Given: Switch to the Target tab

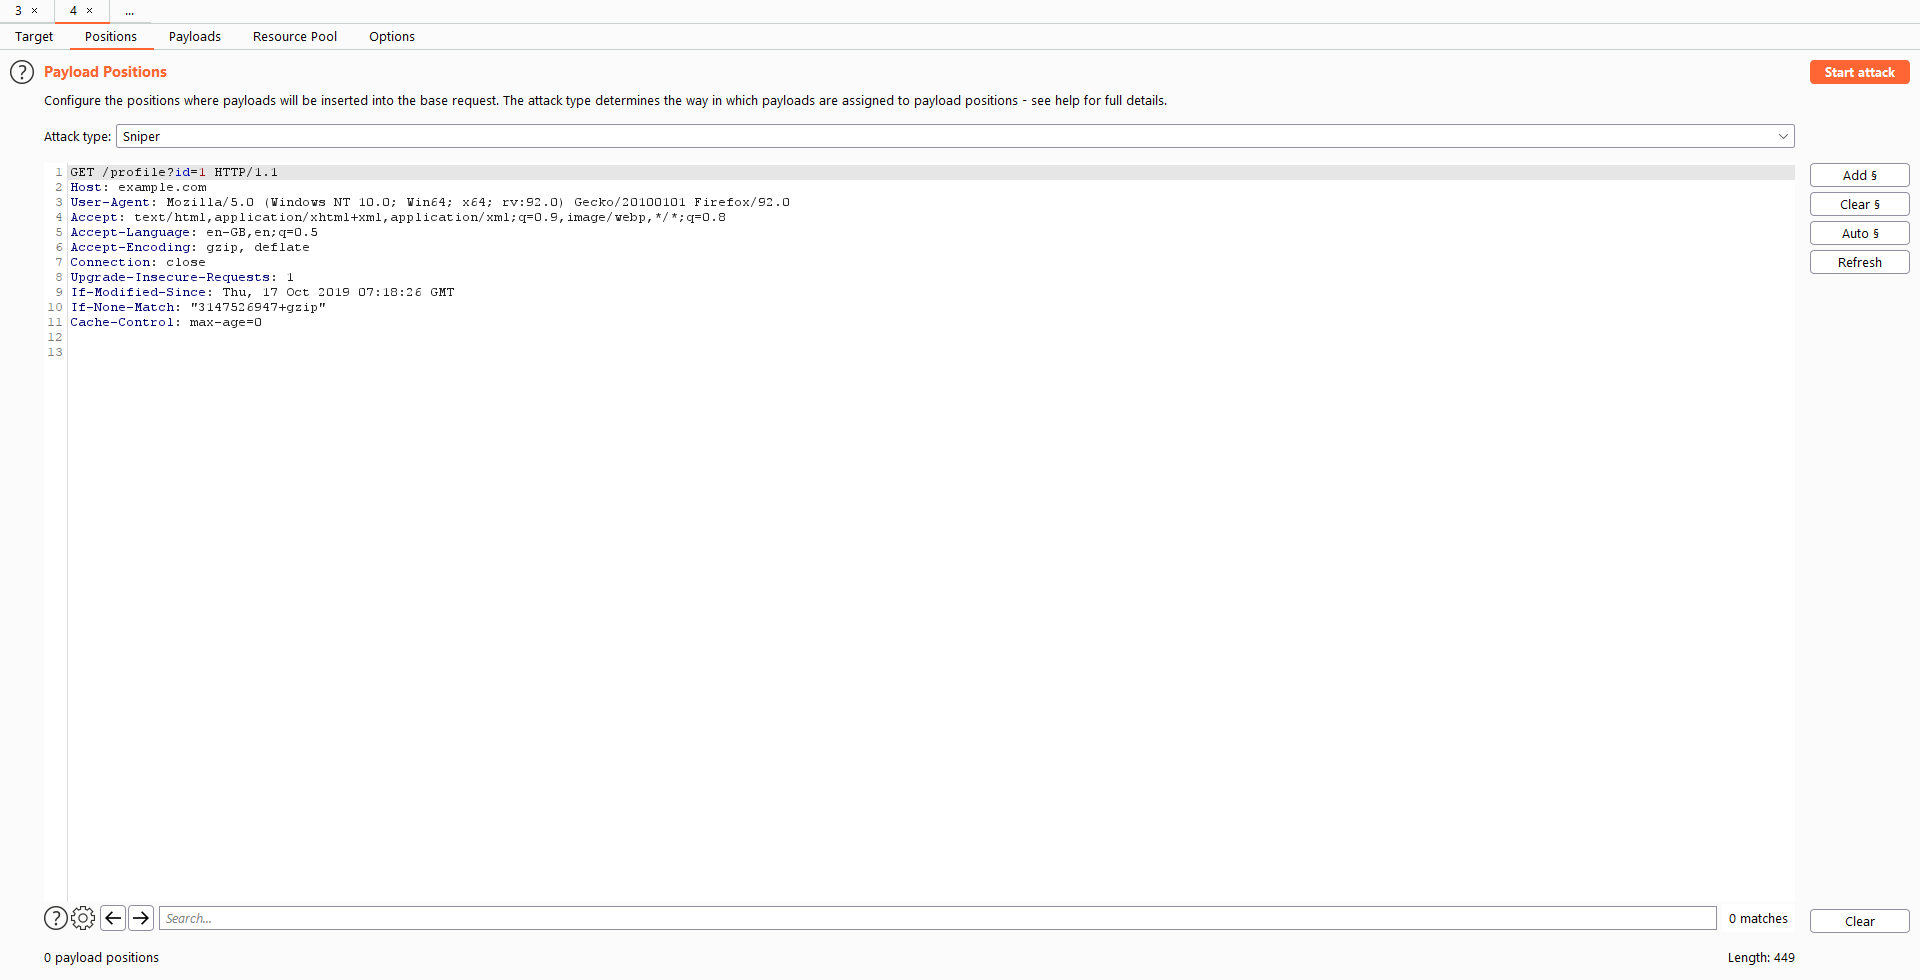Looking at the screenshot, I should click(34, 37).
